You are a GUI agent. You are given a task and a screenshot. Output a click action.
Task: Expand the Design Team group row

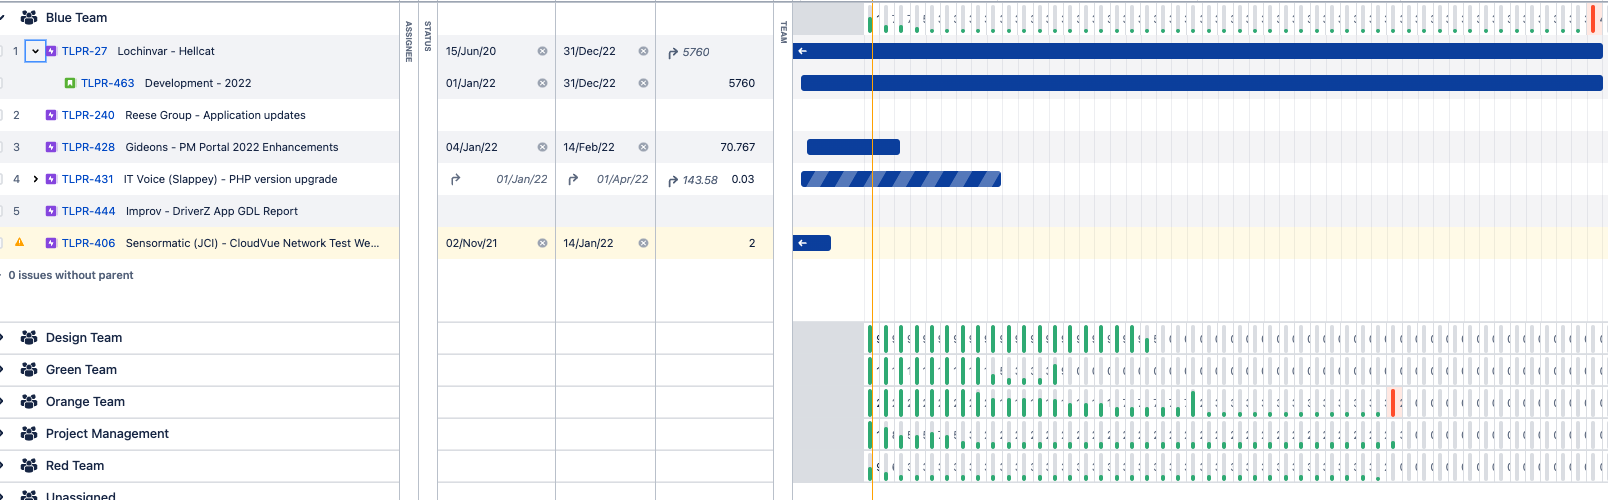(3, 338)
